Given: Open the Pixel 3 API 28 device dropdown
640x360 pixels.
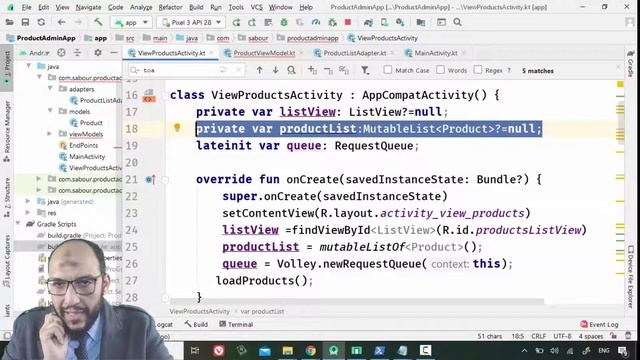Looking at the screenshot, I should (191, 22).
